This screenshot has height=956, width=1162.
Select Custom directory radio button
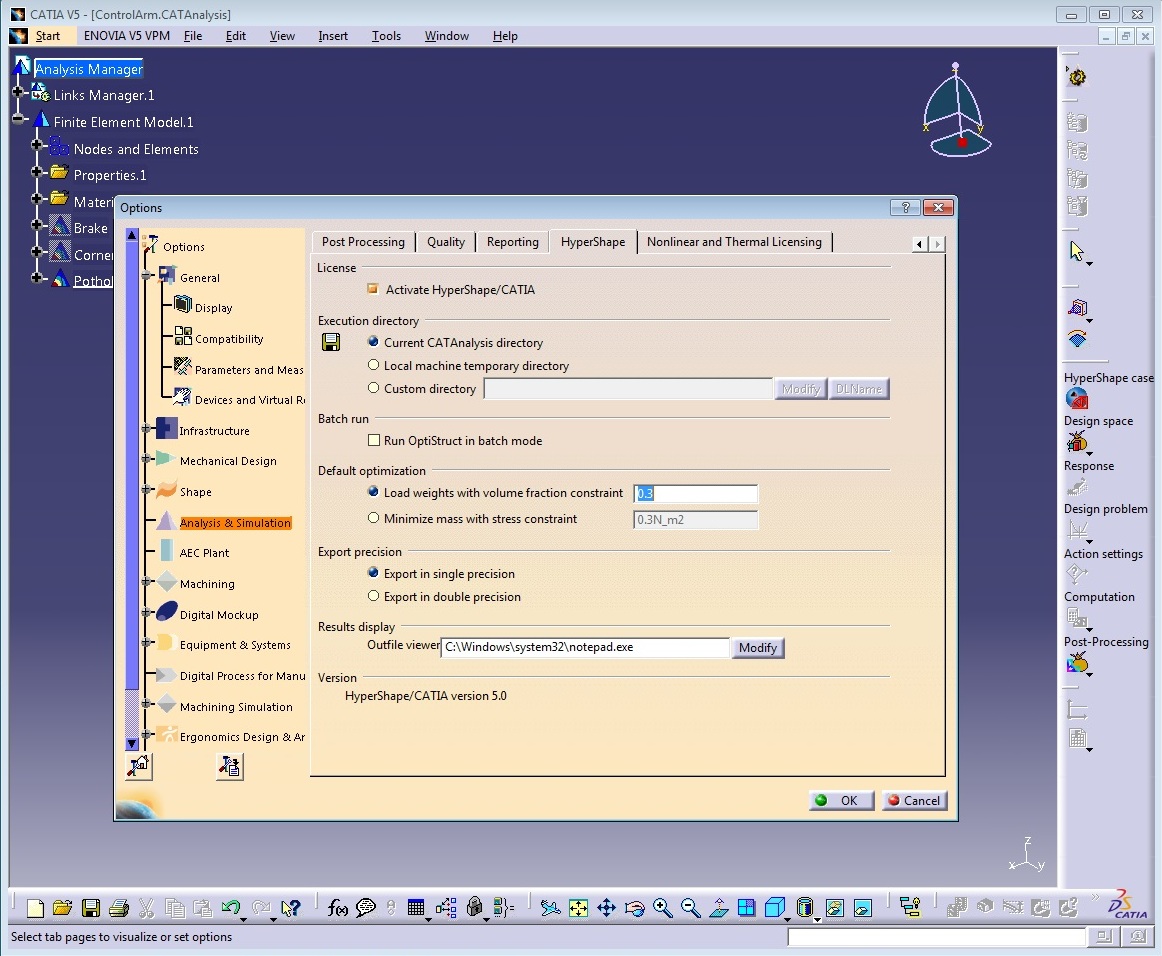[374, 388]
